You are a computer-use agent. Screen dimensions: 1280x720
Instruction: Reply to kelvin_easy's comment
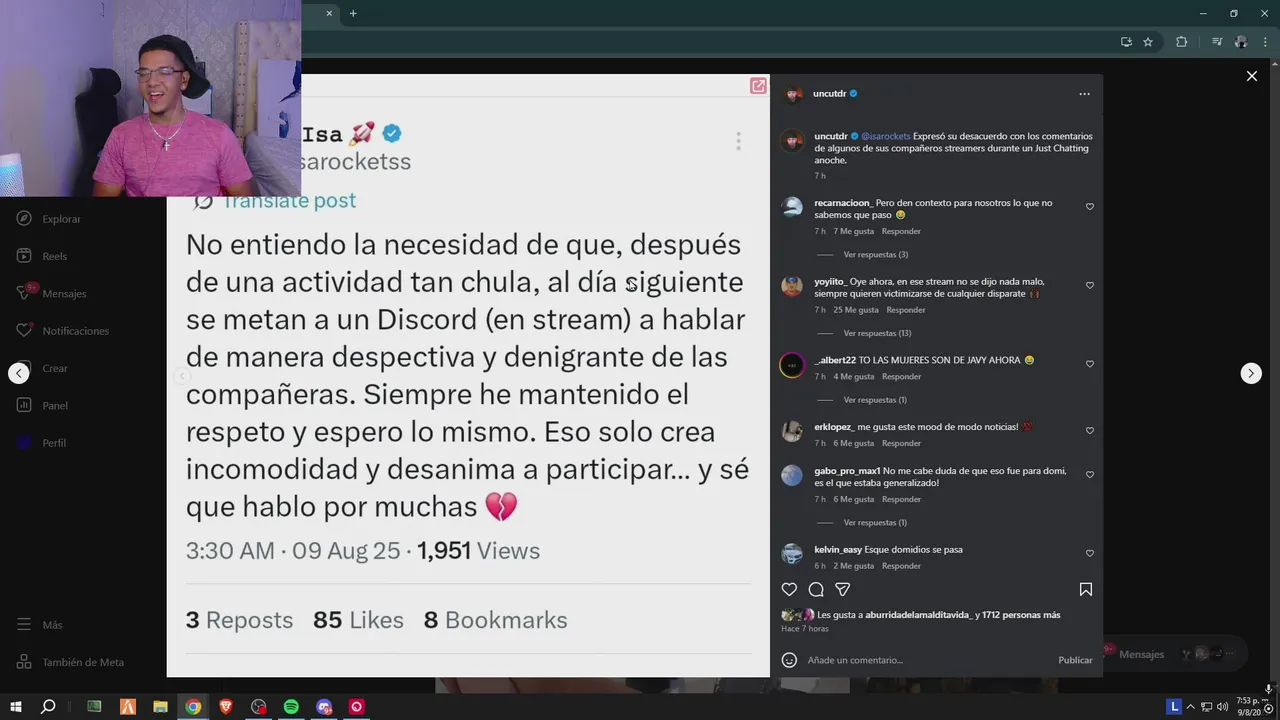[x=901, y=566]
